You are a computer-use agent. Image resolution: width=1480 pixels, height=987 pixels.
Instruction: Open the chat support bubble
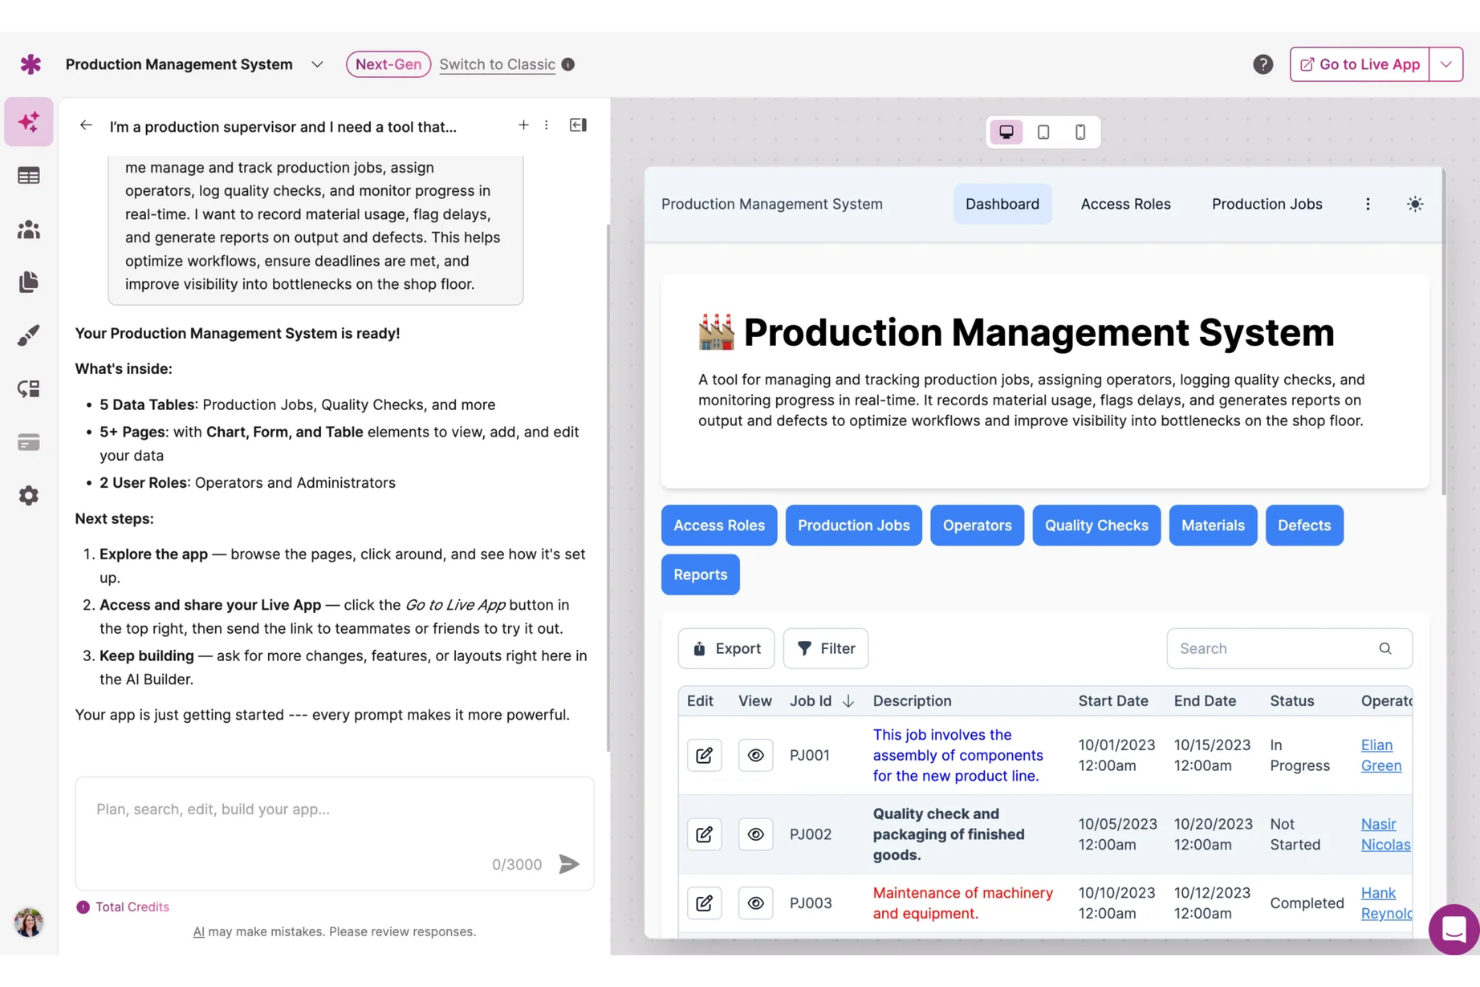1454,930
